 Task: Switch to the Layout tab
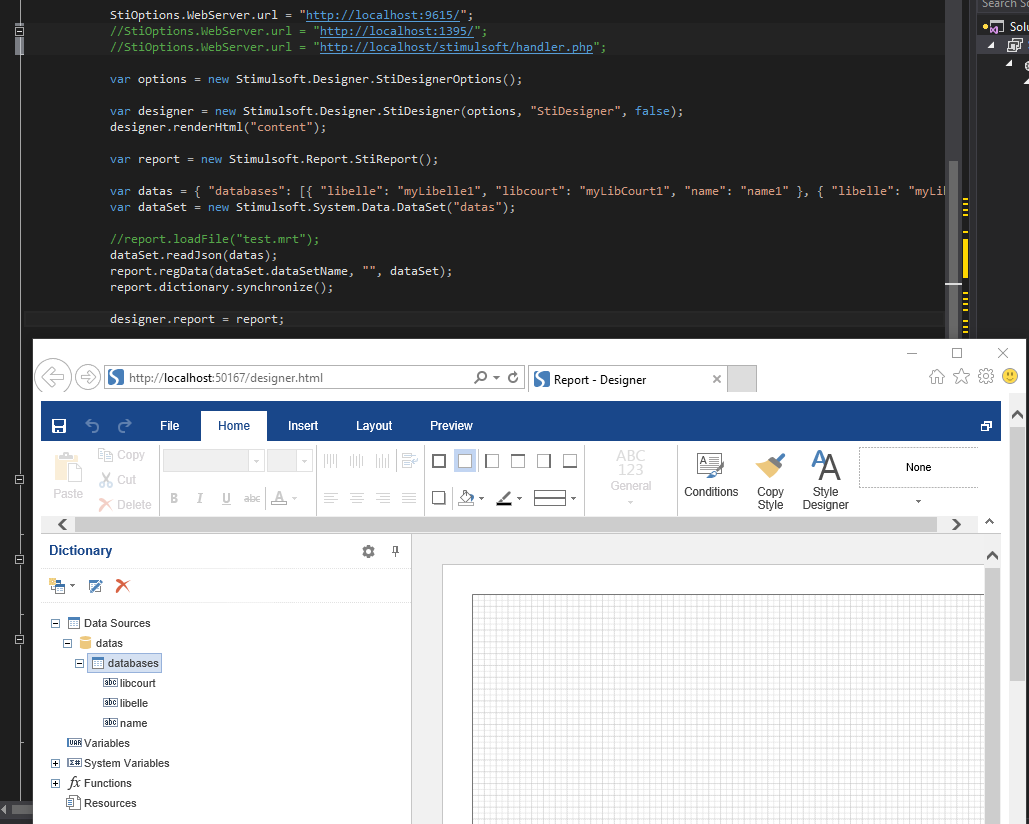point(374,426)
